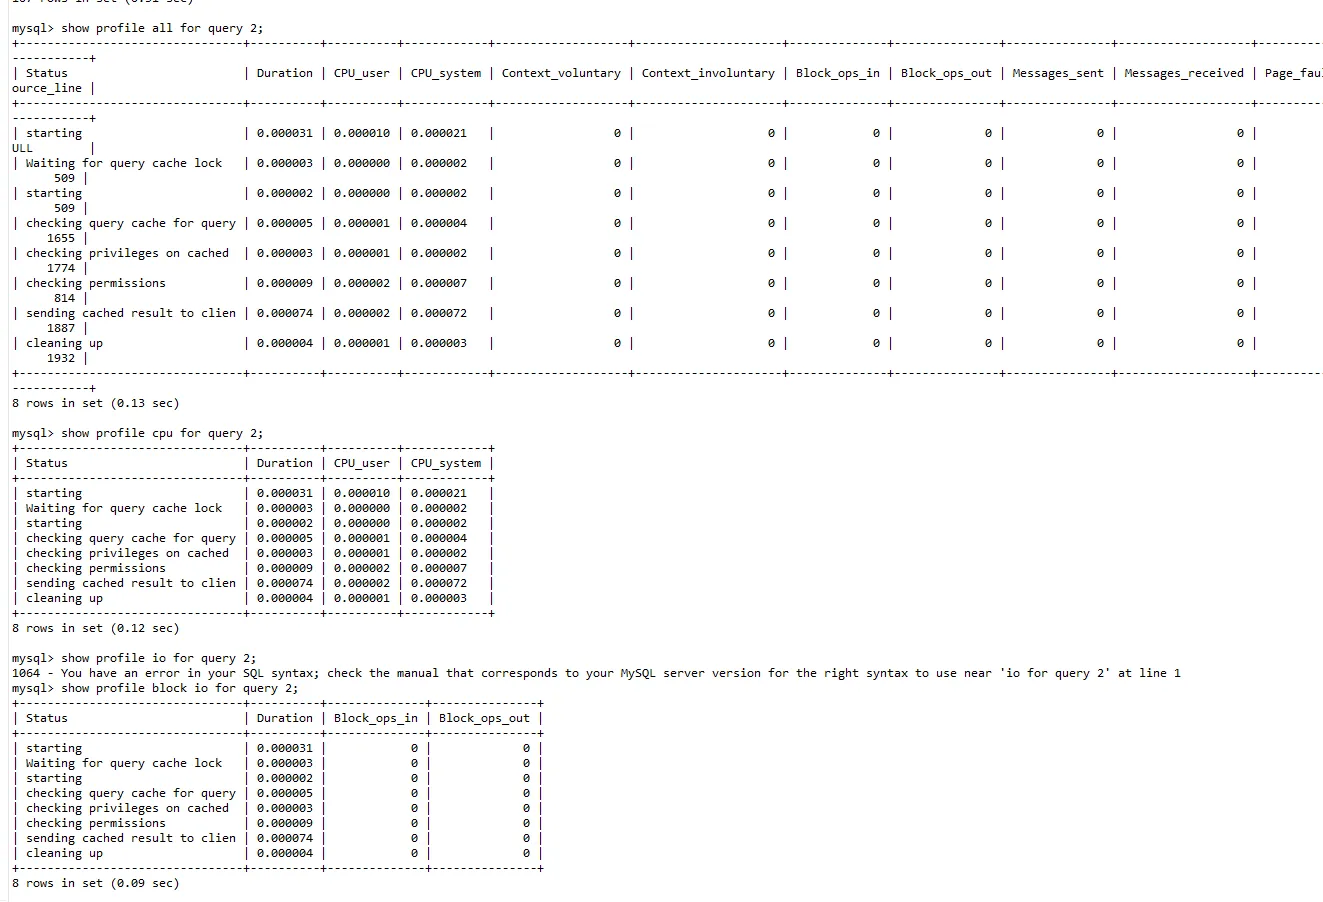Click the wrapped 'ource_line' header text
The image size is (1323, 902).
47,88
